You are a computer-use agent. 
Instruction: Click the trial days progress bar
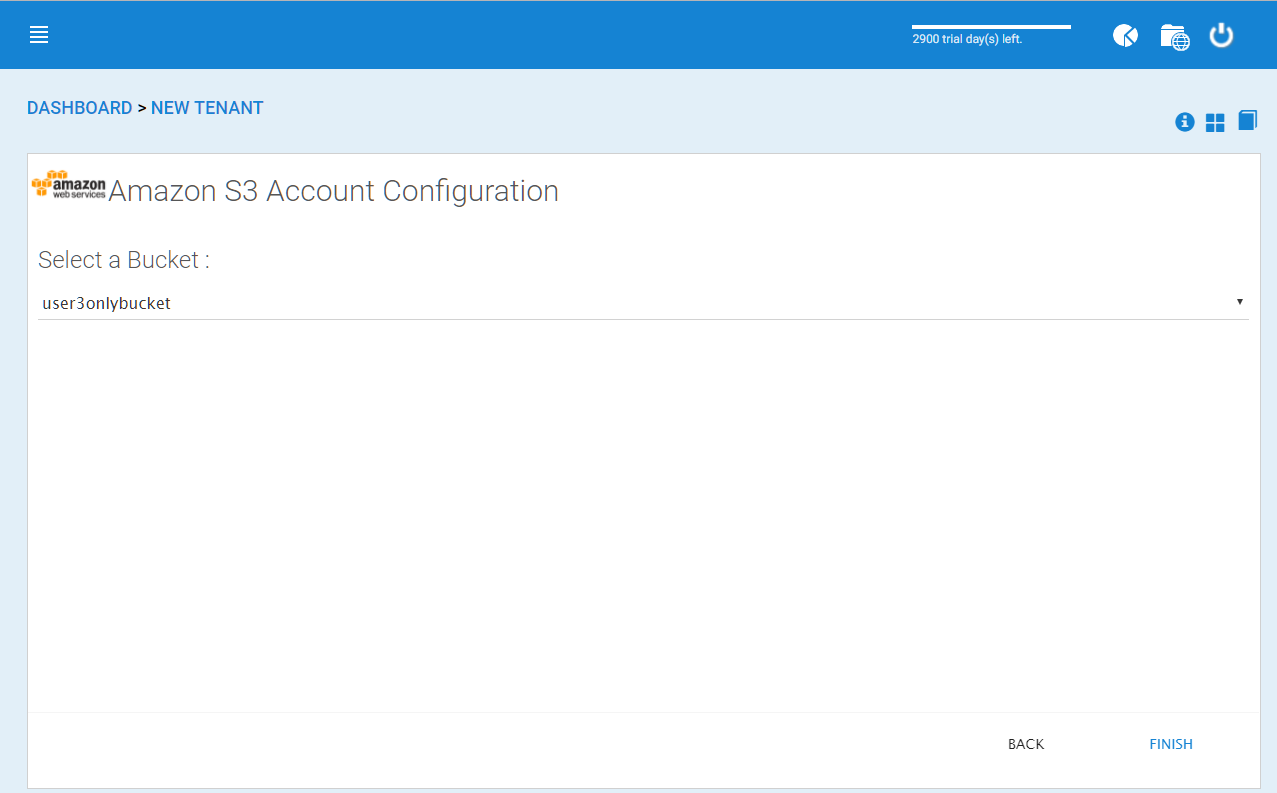(x=991, y=27)
